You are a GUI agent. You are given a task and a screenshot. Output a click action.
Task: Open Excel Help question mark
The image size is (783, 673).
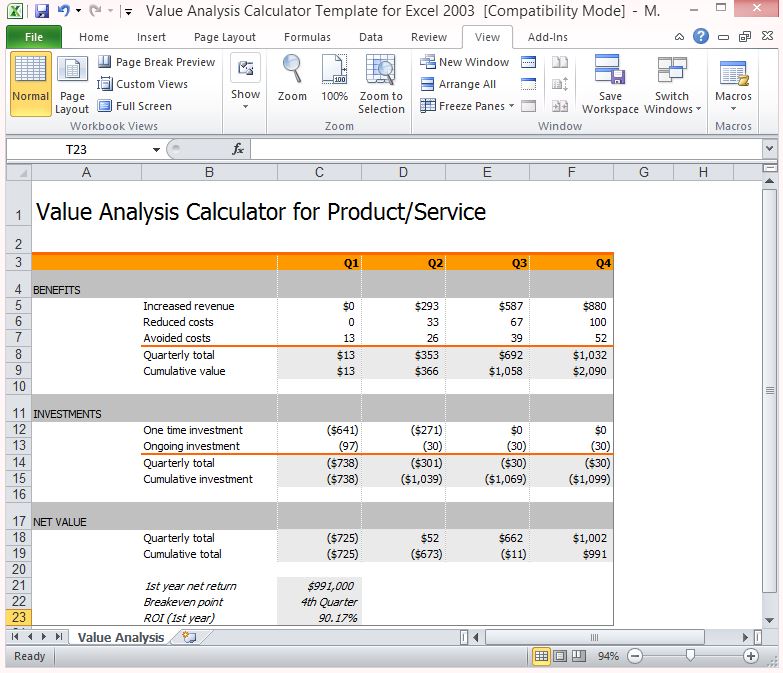point(701,36)
